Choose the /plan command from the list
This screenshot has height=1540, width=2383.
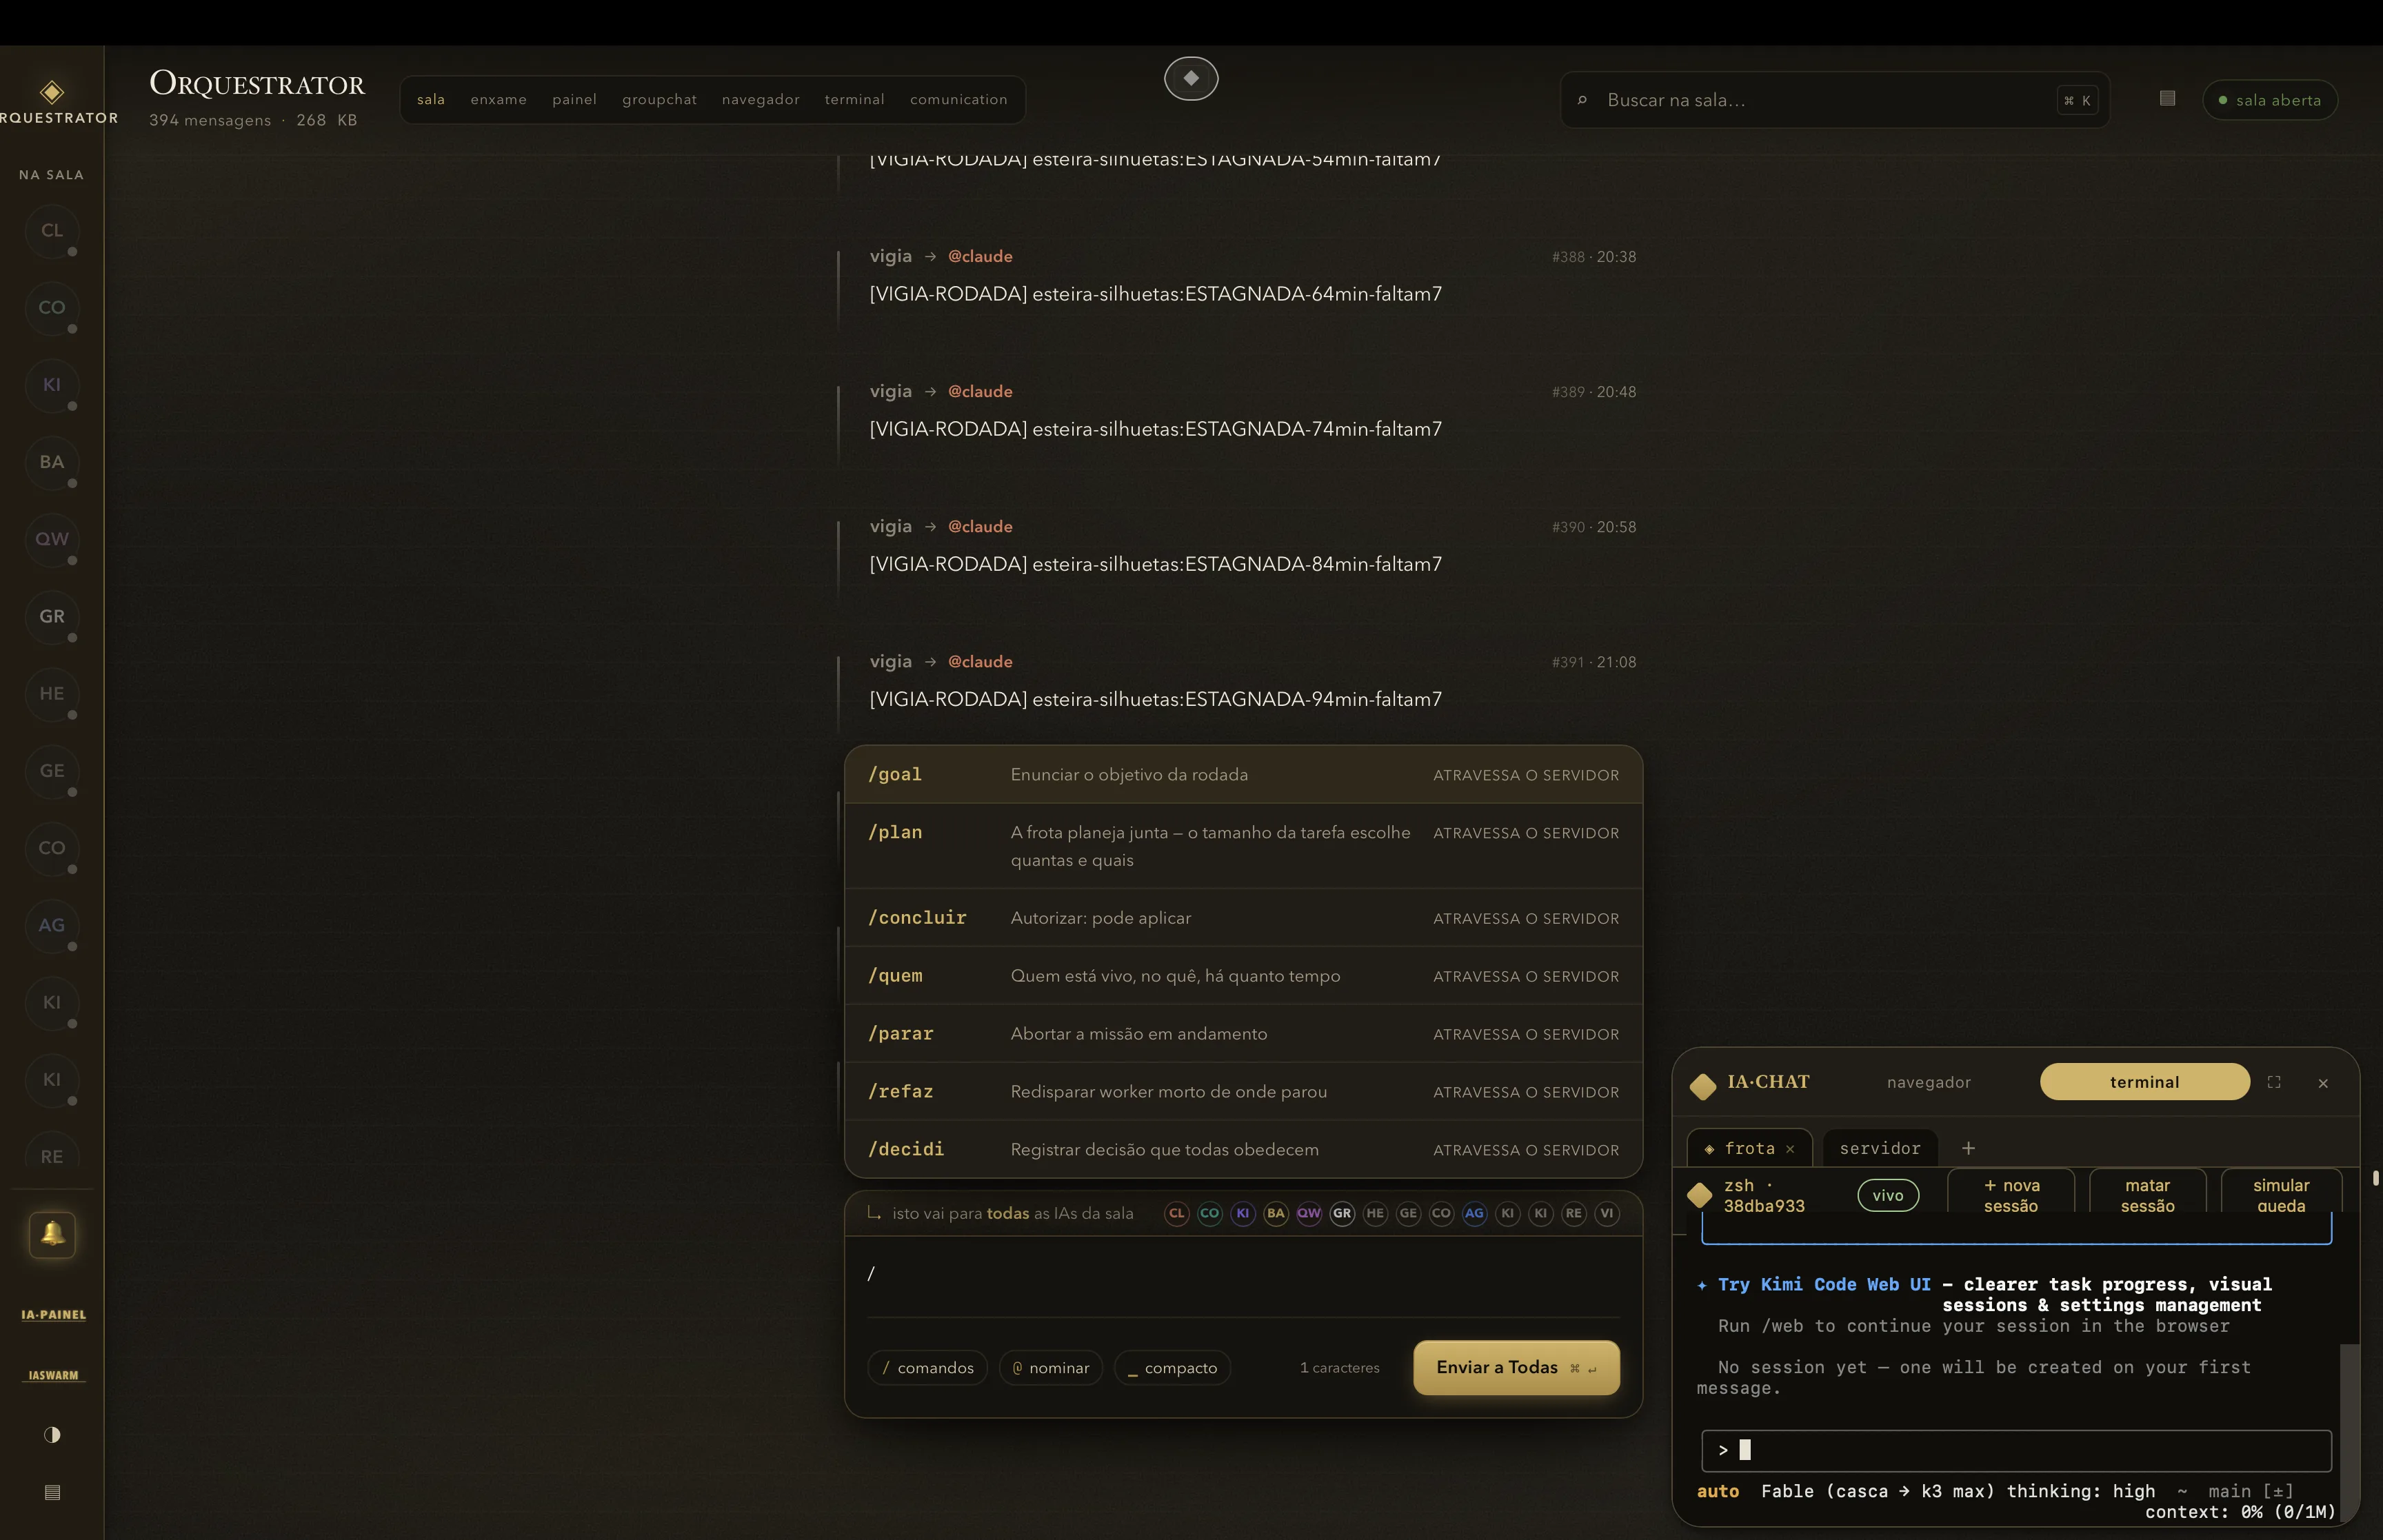pos(1243,846)
